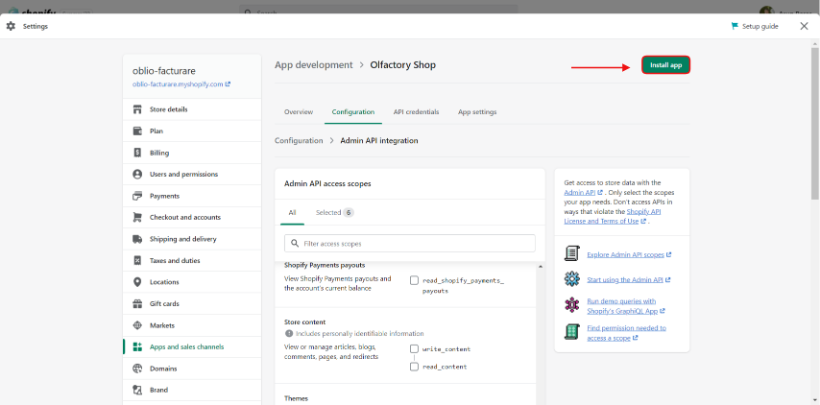The image size is (820, 405).
Task: Open Domains settings
Action: point(192,368)
